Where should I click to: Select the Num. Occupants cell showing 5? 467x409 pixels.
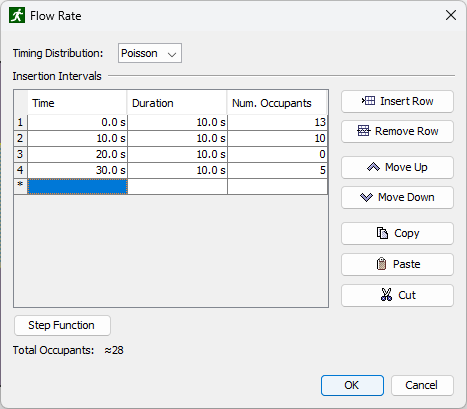277,170
